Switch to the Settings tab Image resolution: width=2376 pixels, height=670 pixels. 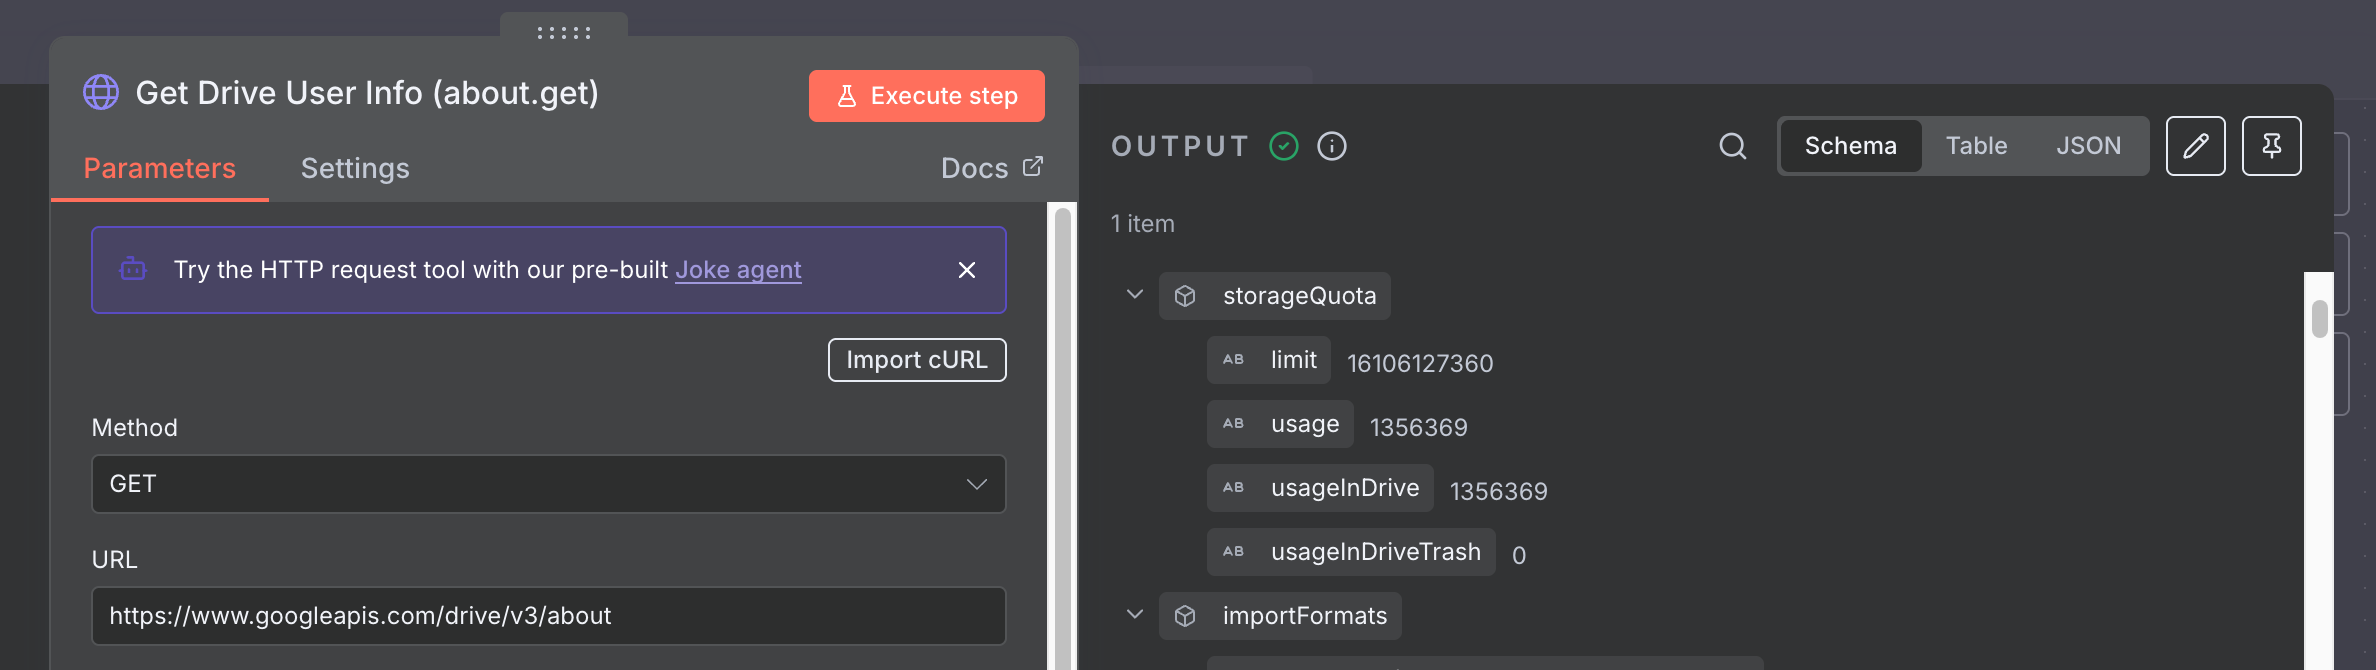tap(355, 168)
